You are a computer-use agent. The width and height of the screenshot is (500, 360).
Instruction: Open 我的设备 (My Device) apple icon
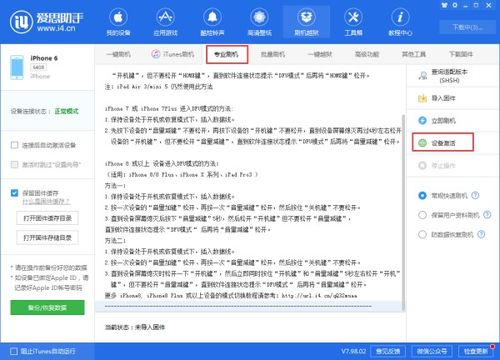[118, 18]
